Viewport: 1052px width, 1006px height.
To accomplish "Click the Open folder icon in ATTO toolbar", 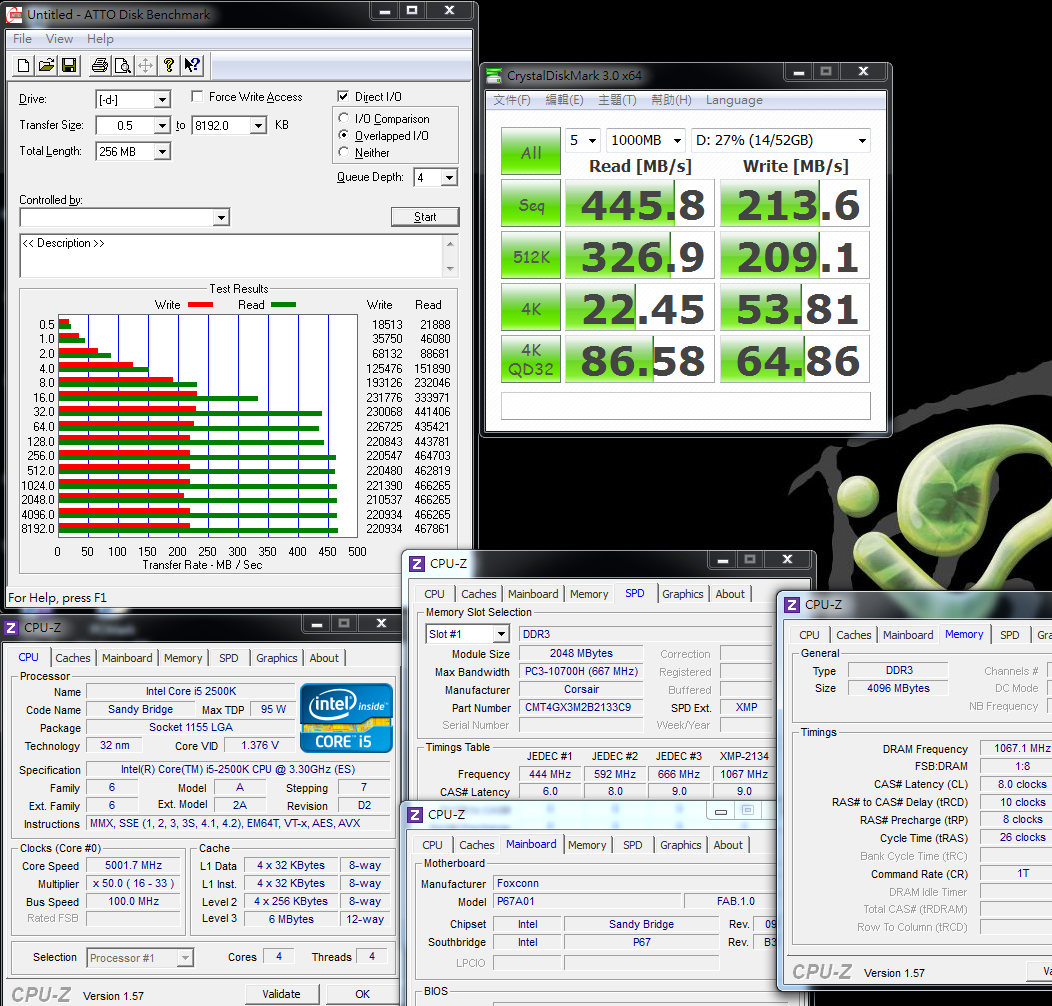I will pos(46,66).
